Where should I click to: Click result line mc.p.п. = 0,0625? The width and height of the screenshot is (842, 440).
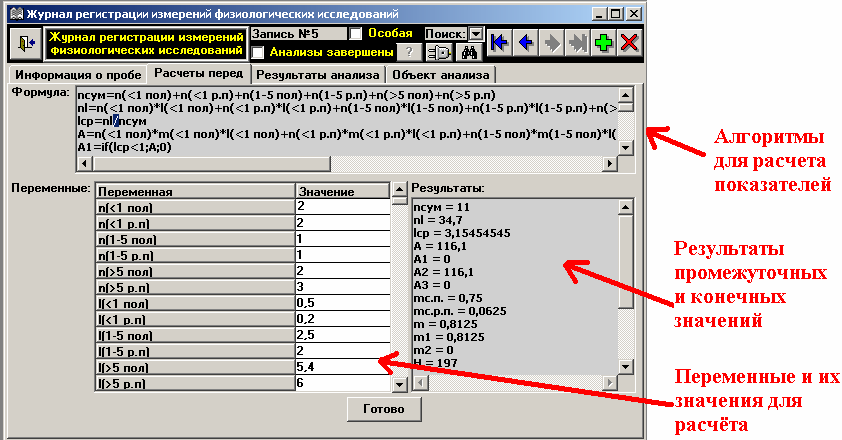(x=460, y=311)
